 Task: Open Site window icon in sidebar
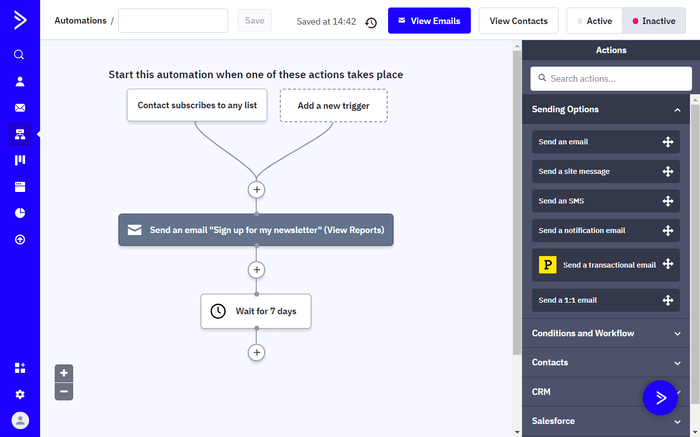click(20, 187)
